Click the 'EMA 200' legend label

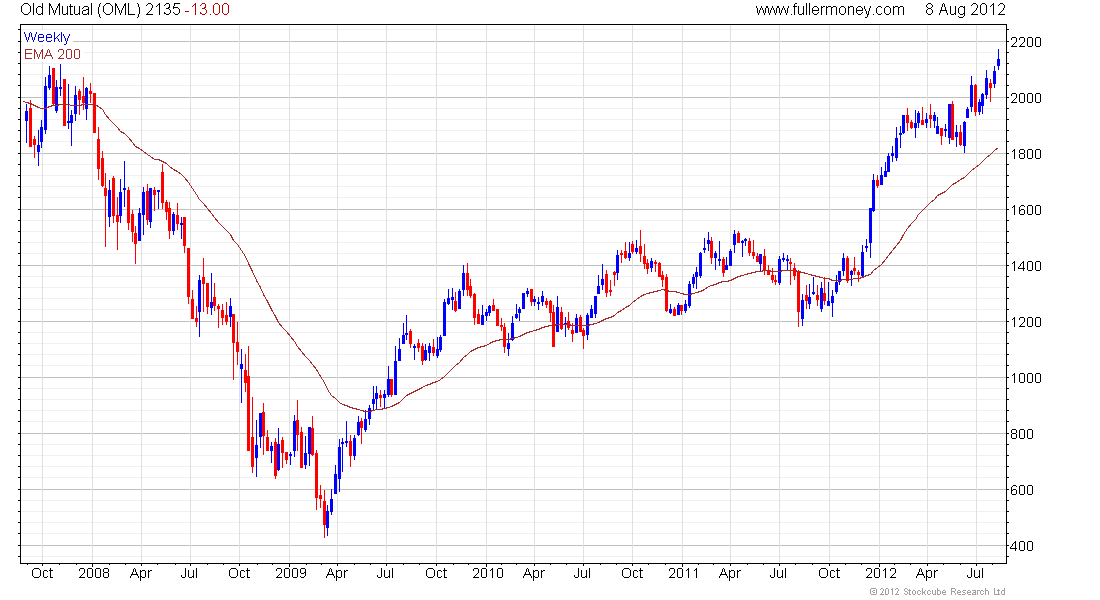[53, 54]
